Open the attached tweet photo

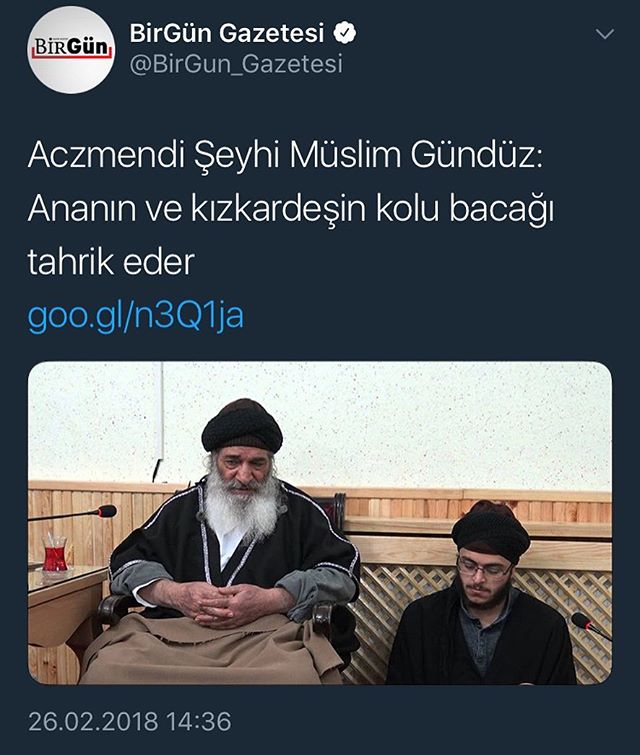coord(320,523)
